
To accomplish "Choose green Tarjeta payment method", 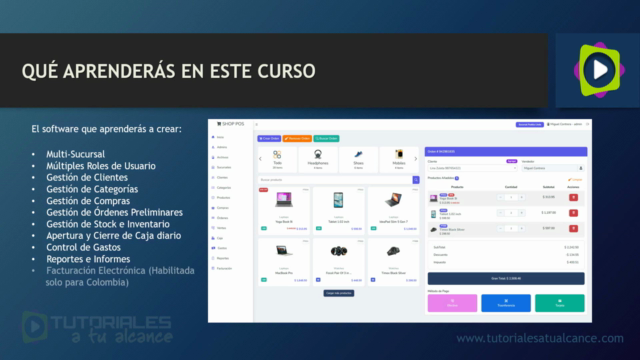I will pos(560,303).
